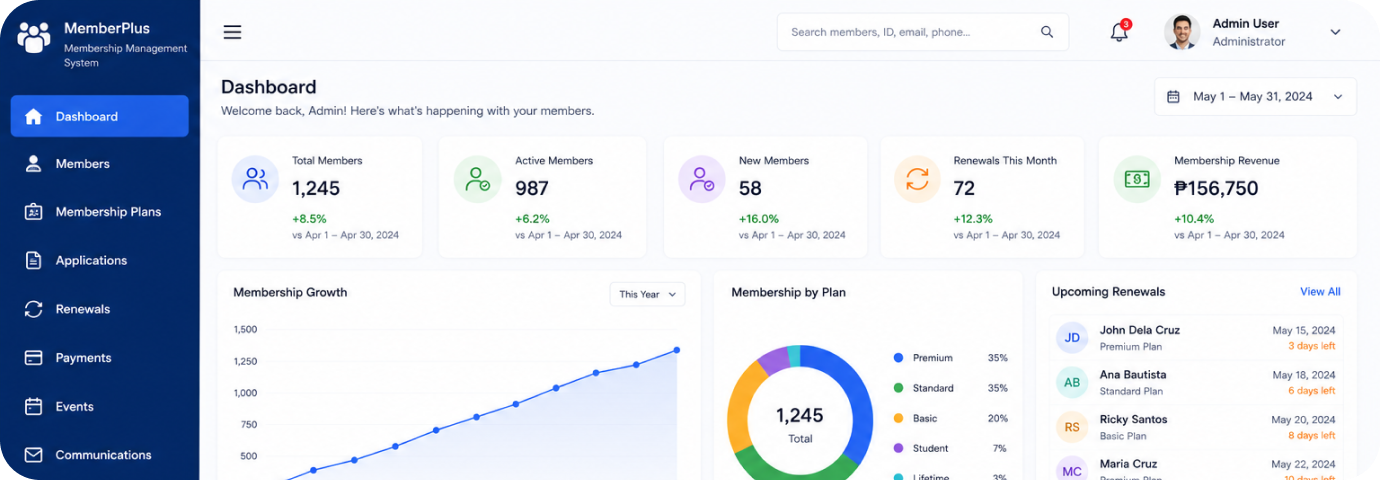Click the Student legend entry
Viewport: 1380px width, 480px height.
click(x=950, y=448)
